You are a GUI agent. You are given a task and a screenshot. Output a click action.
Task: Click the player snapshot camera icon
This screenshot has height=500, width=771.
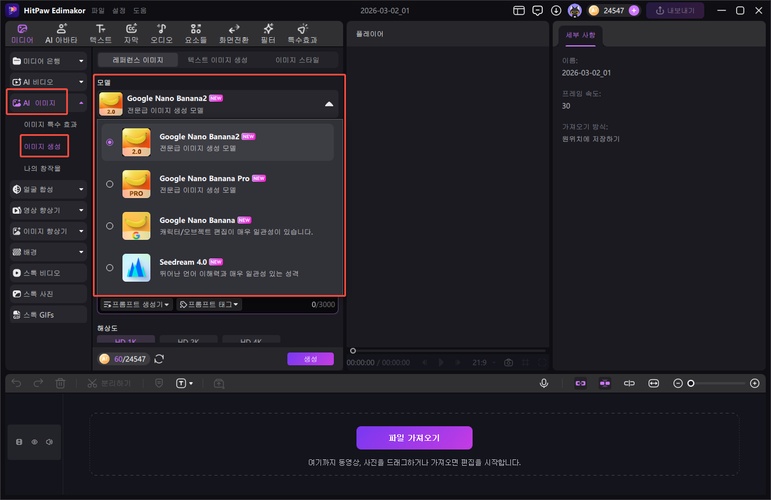pyautogui.click(x=508, y=362)
